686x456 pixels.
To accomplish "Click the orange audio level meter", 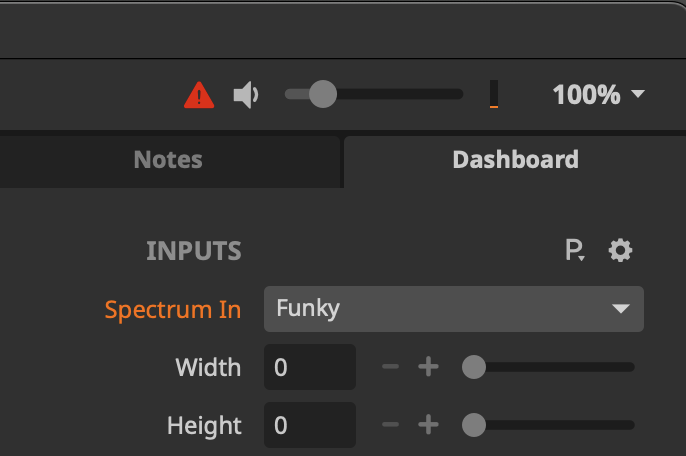I will (494, 94).
